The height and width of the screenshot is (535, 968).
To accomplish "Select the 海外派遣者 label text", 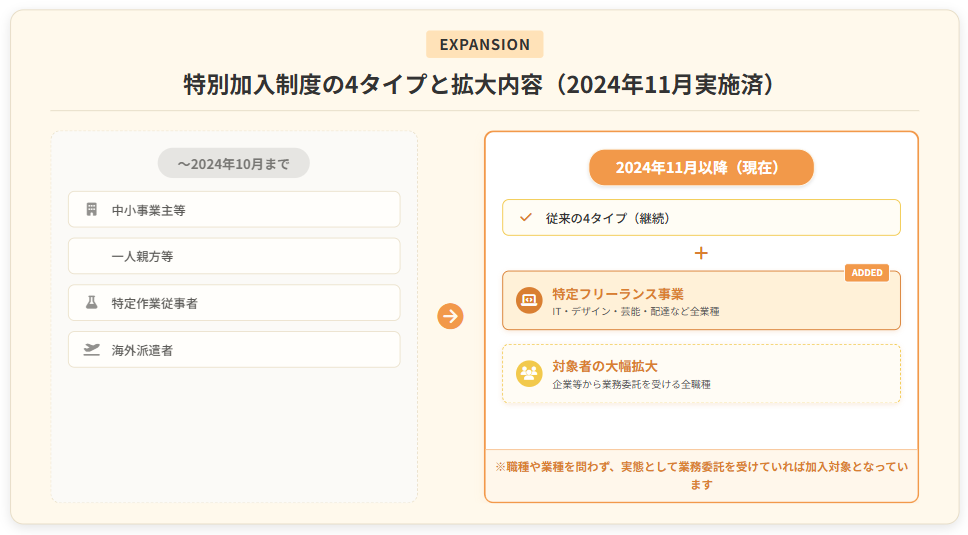I will (x=142, y=350).
